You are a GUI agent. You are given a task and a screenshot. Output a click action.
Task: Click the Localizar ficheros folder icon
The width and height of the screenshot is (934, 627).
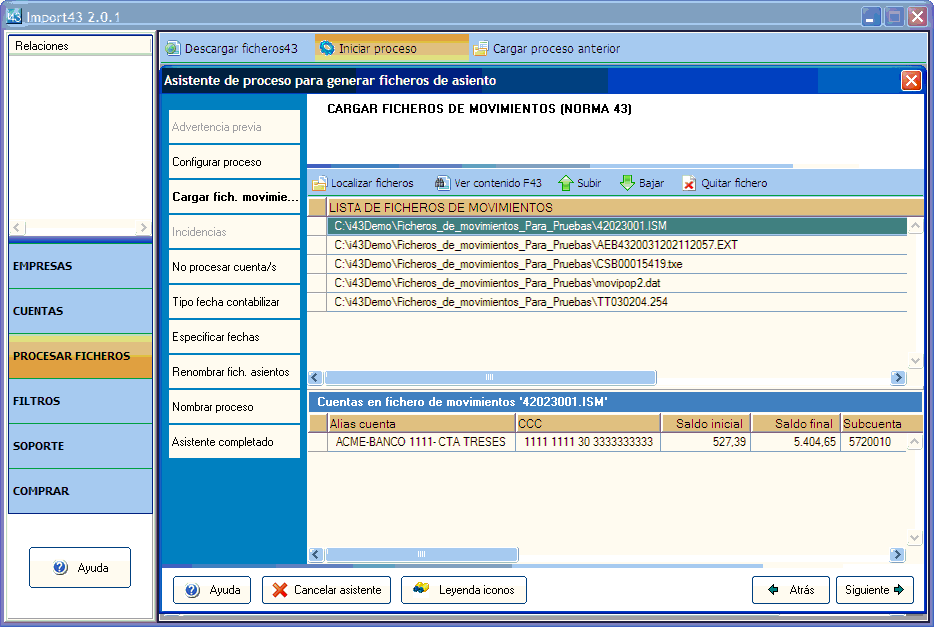tap(320, 184)
